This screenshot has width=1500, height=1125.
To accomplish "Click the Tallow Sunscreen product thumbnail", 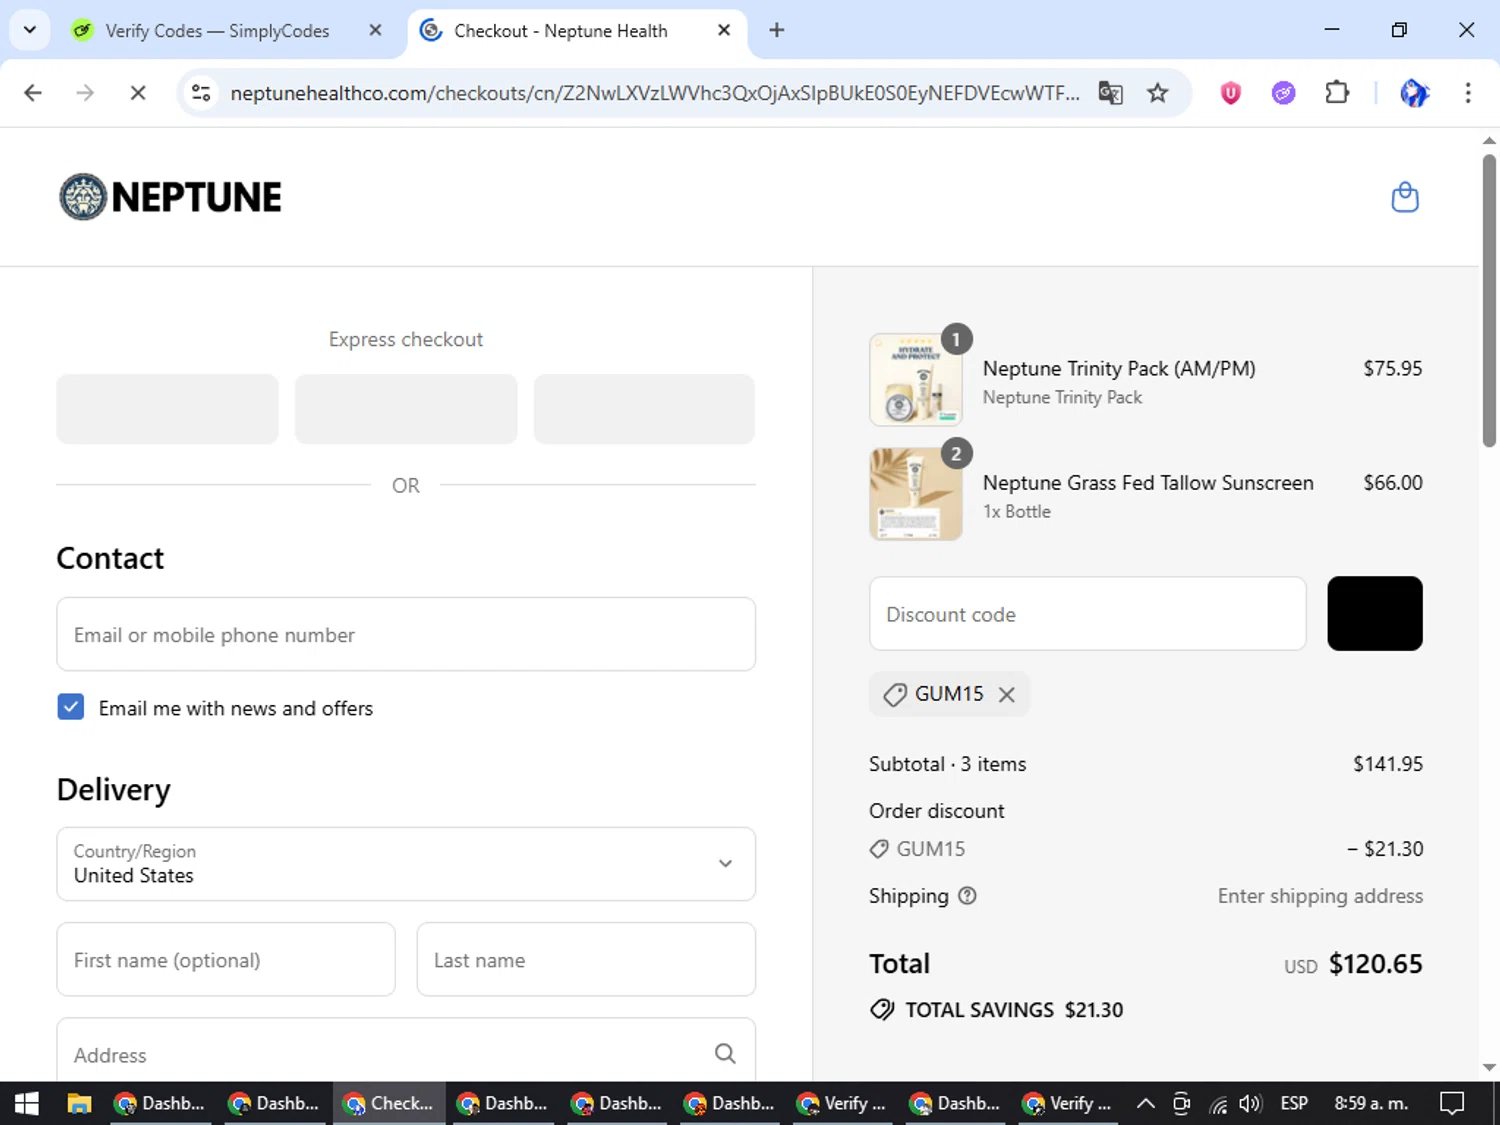I will (916, 494).
